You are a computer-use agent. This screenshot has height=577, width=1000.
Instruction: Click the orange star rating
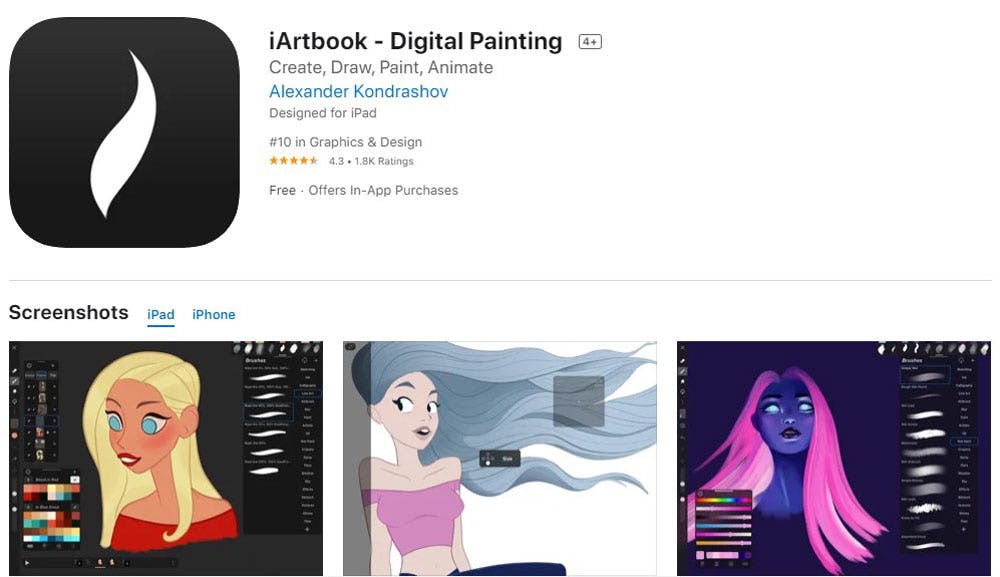click(x=293, y=161)
